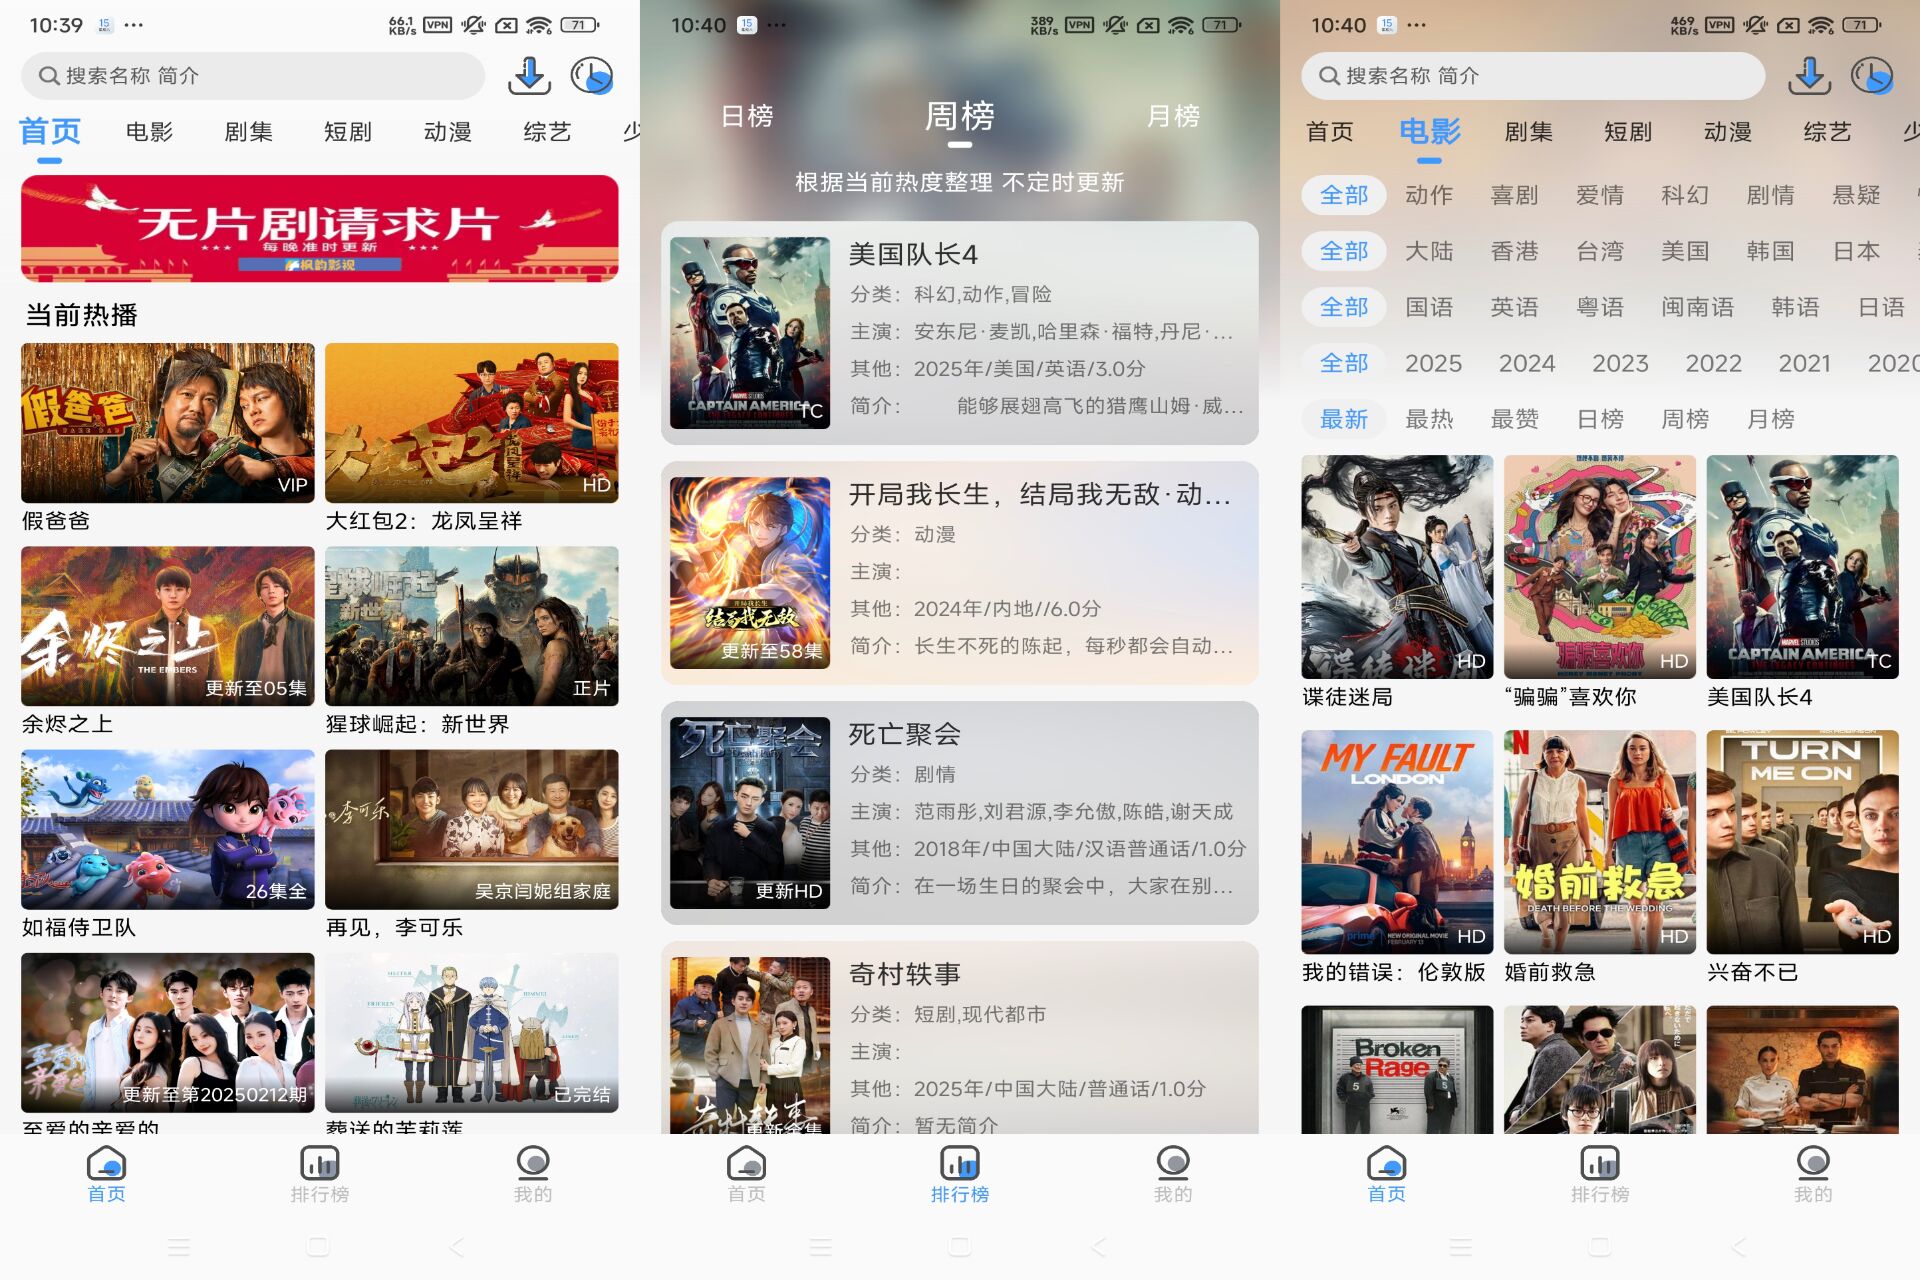Screen dimensions: 1920x1280
Task: Tap the 无片剧请求片 red banner
Action: tap(319, 228)
